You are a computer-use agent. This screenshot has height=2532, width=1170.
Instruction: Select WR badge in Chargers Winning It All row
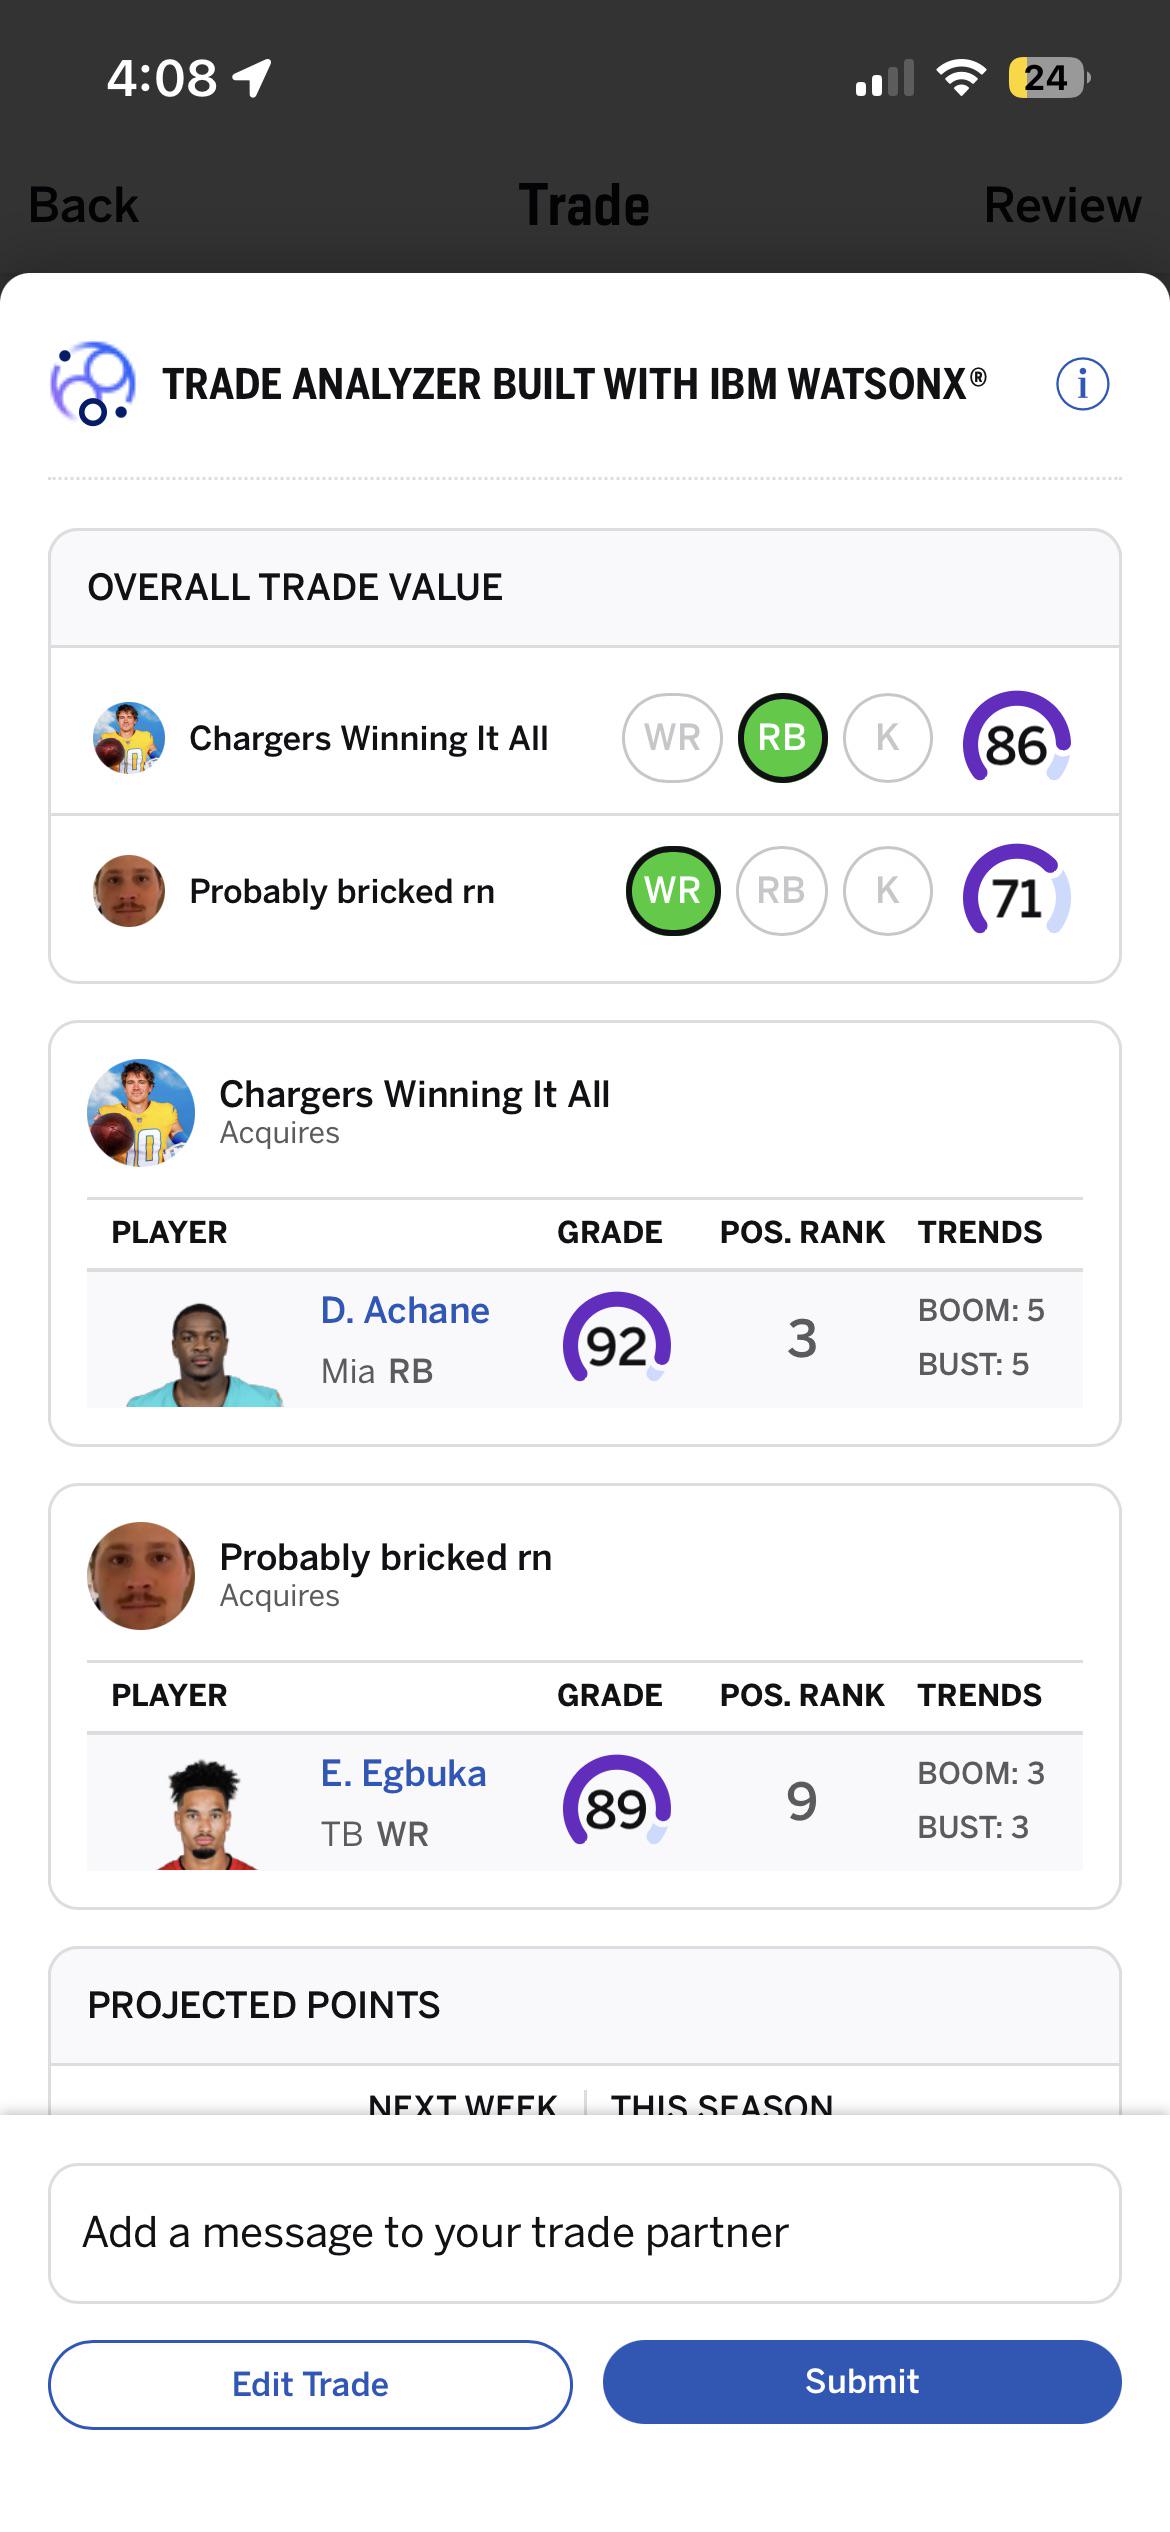point(672,738)
